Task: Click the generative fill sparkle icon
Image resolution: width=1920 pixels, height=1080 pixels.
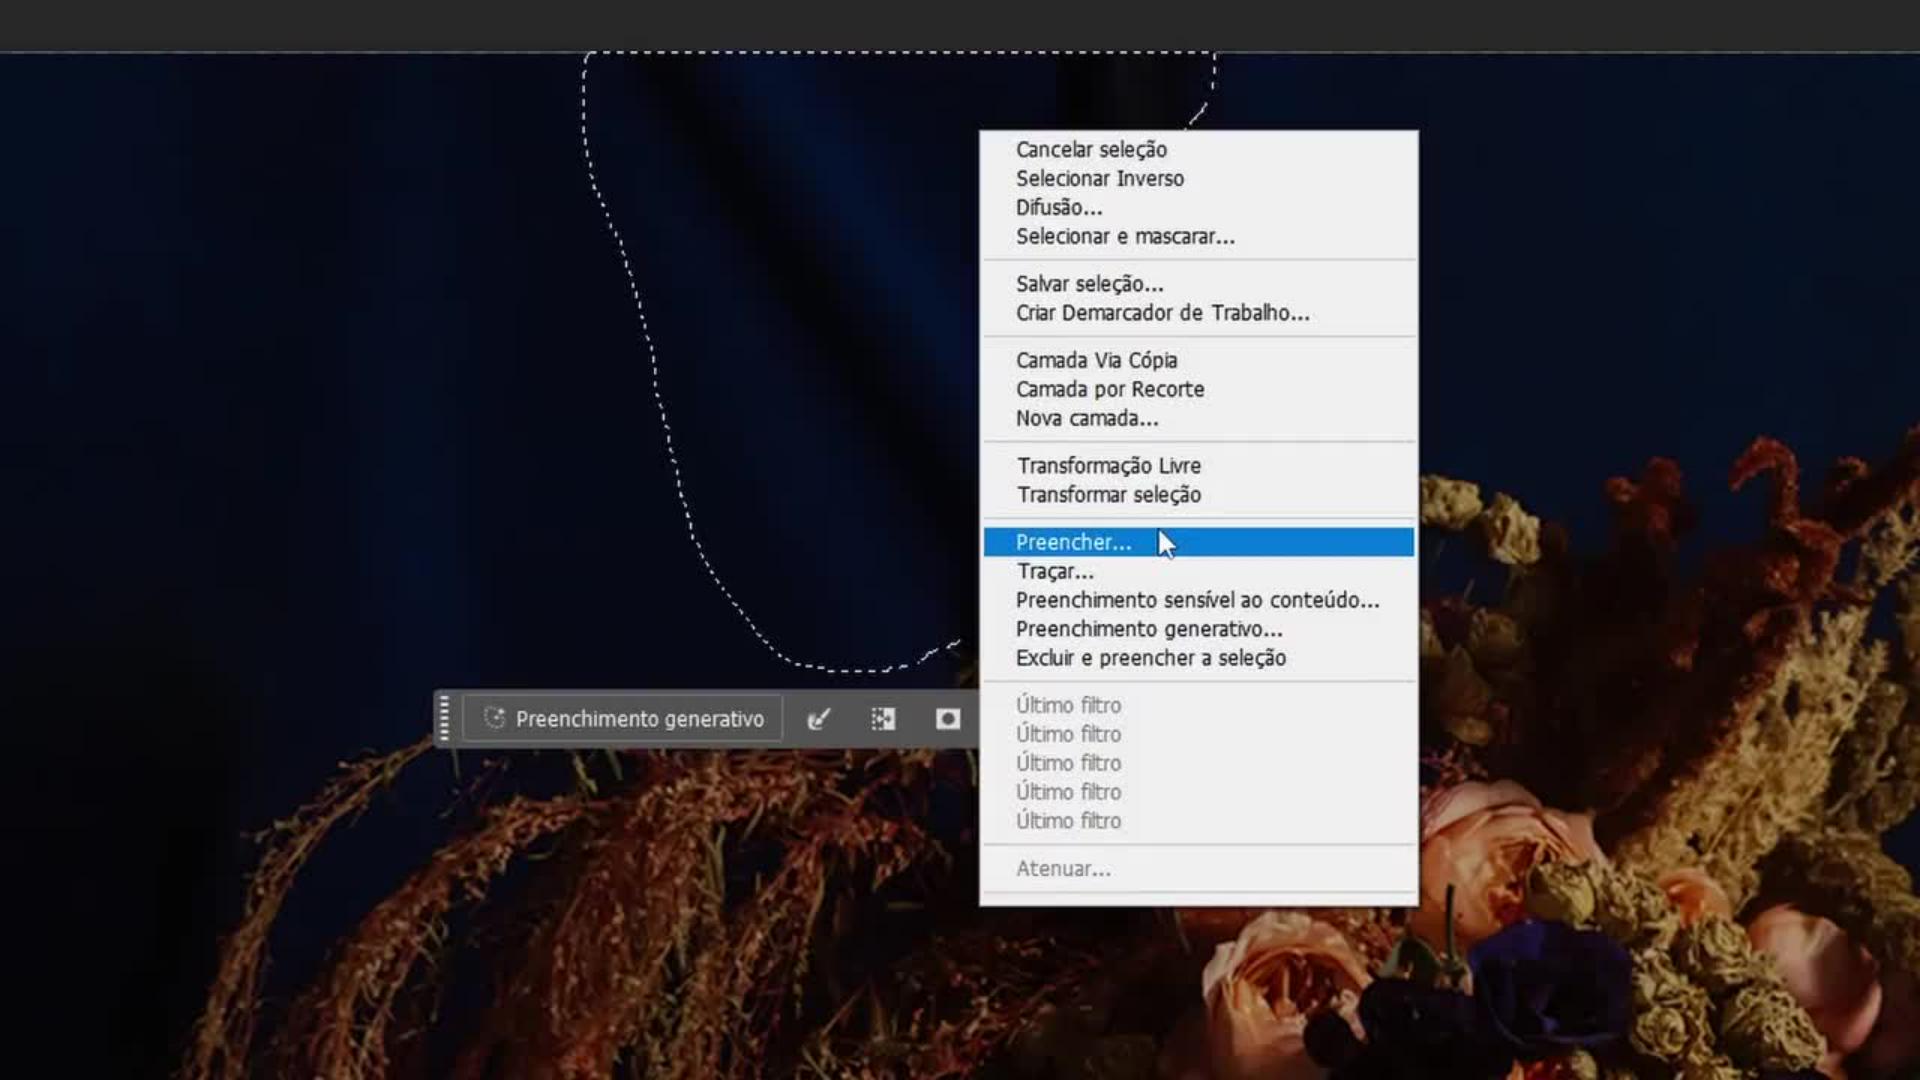Action: (x=494, y=718)
